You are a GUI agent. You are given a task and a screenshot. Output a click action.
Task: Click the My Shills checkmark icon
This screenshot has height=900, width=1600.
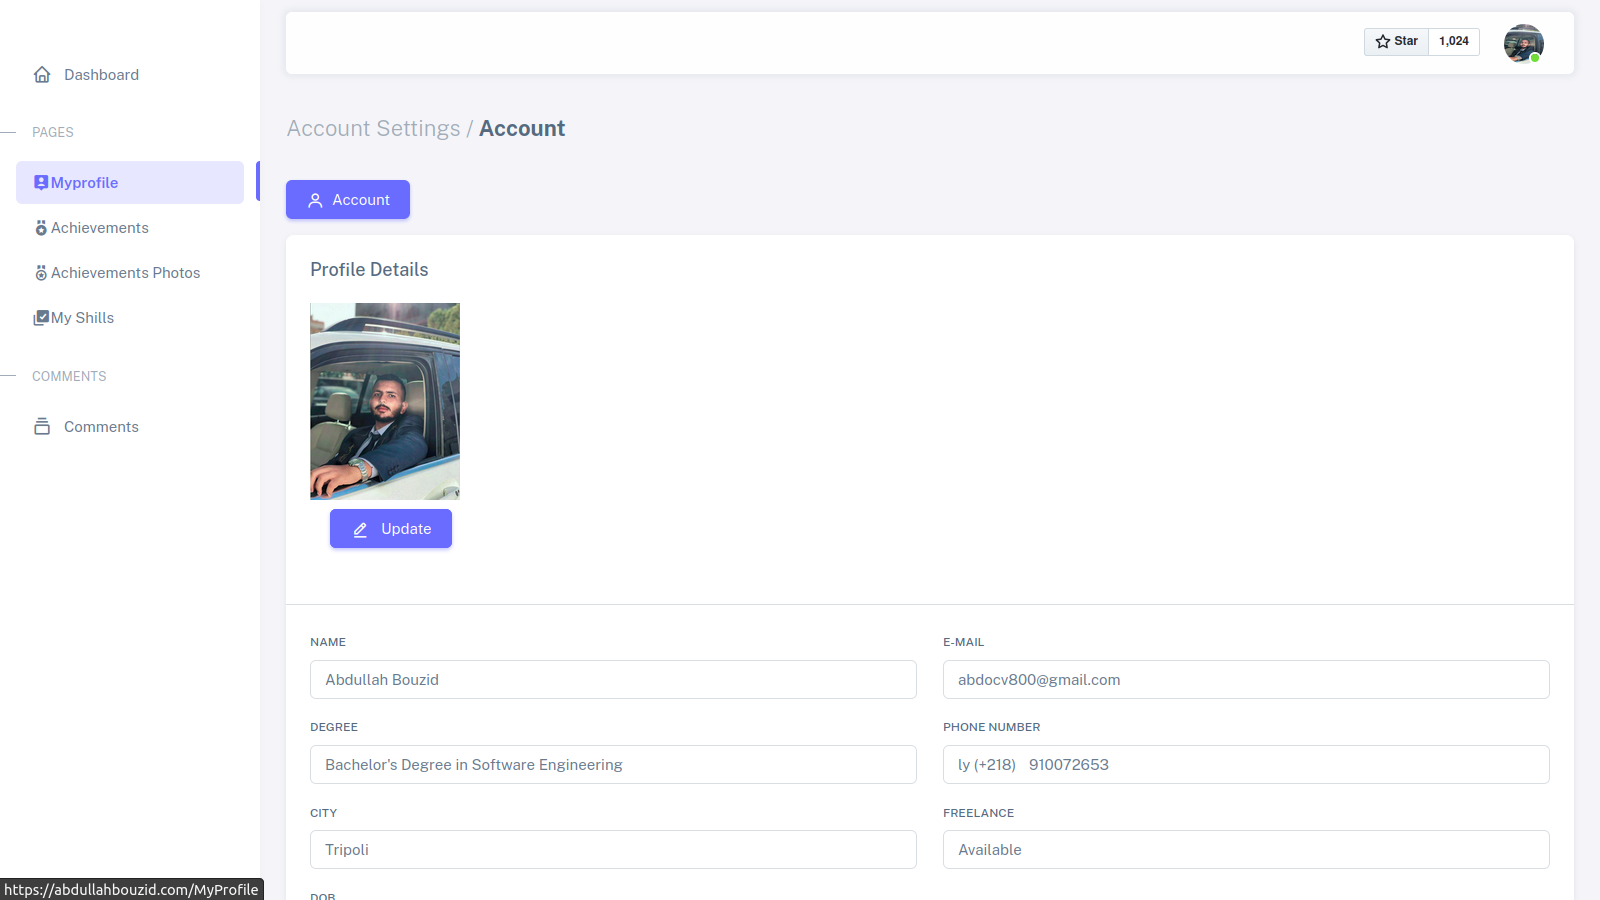pyautogui.click(x=41, y=318)
